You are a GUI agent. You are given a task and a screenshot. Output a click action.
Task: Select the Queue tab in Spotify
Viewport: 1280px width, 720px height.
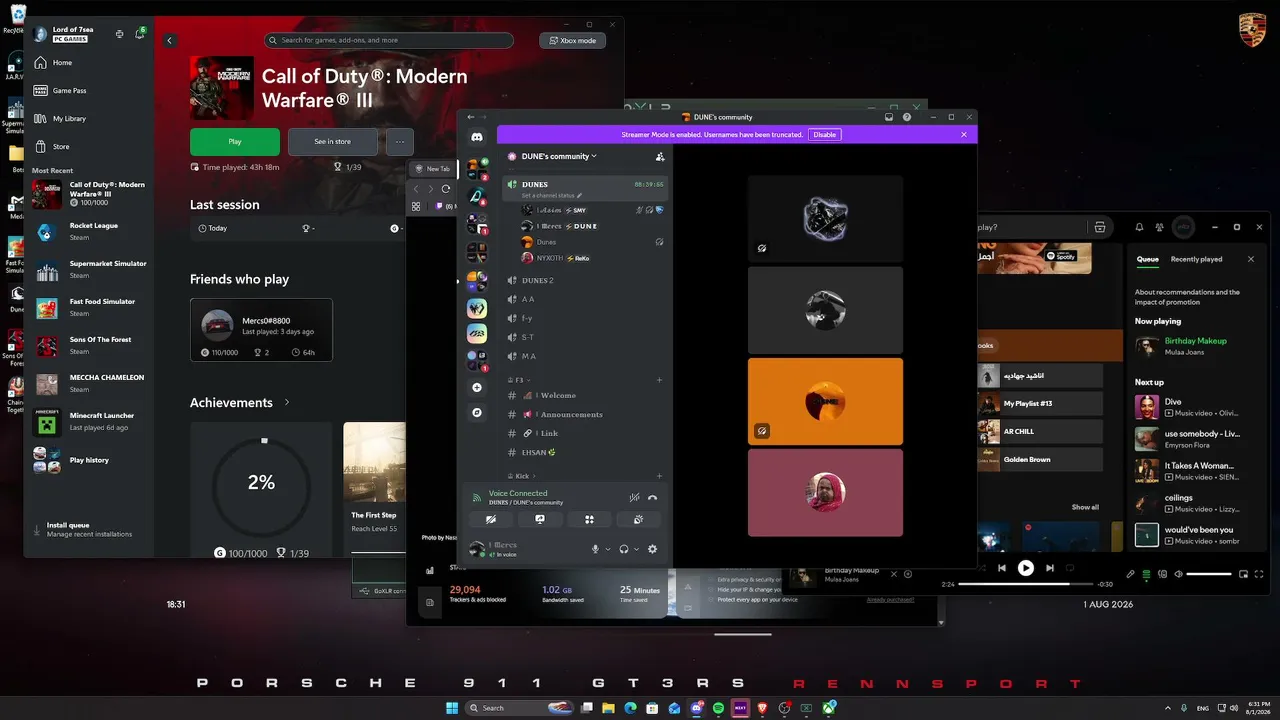(x=1148, y=259)
